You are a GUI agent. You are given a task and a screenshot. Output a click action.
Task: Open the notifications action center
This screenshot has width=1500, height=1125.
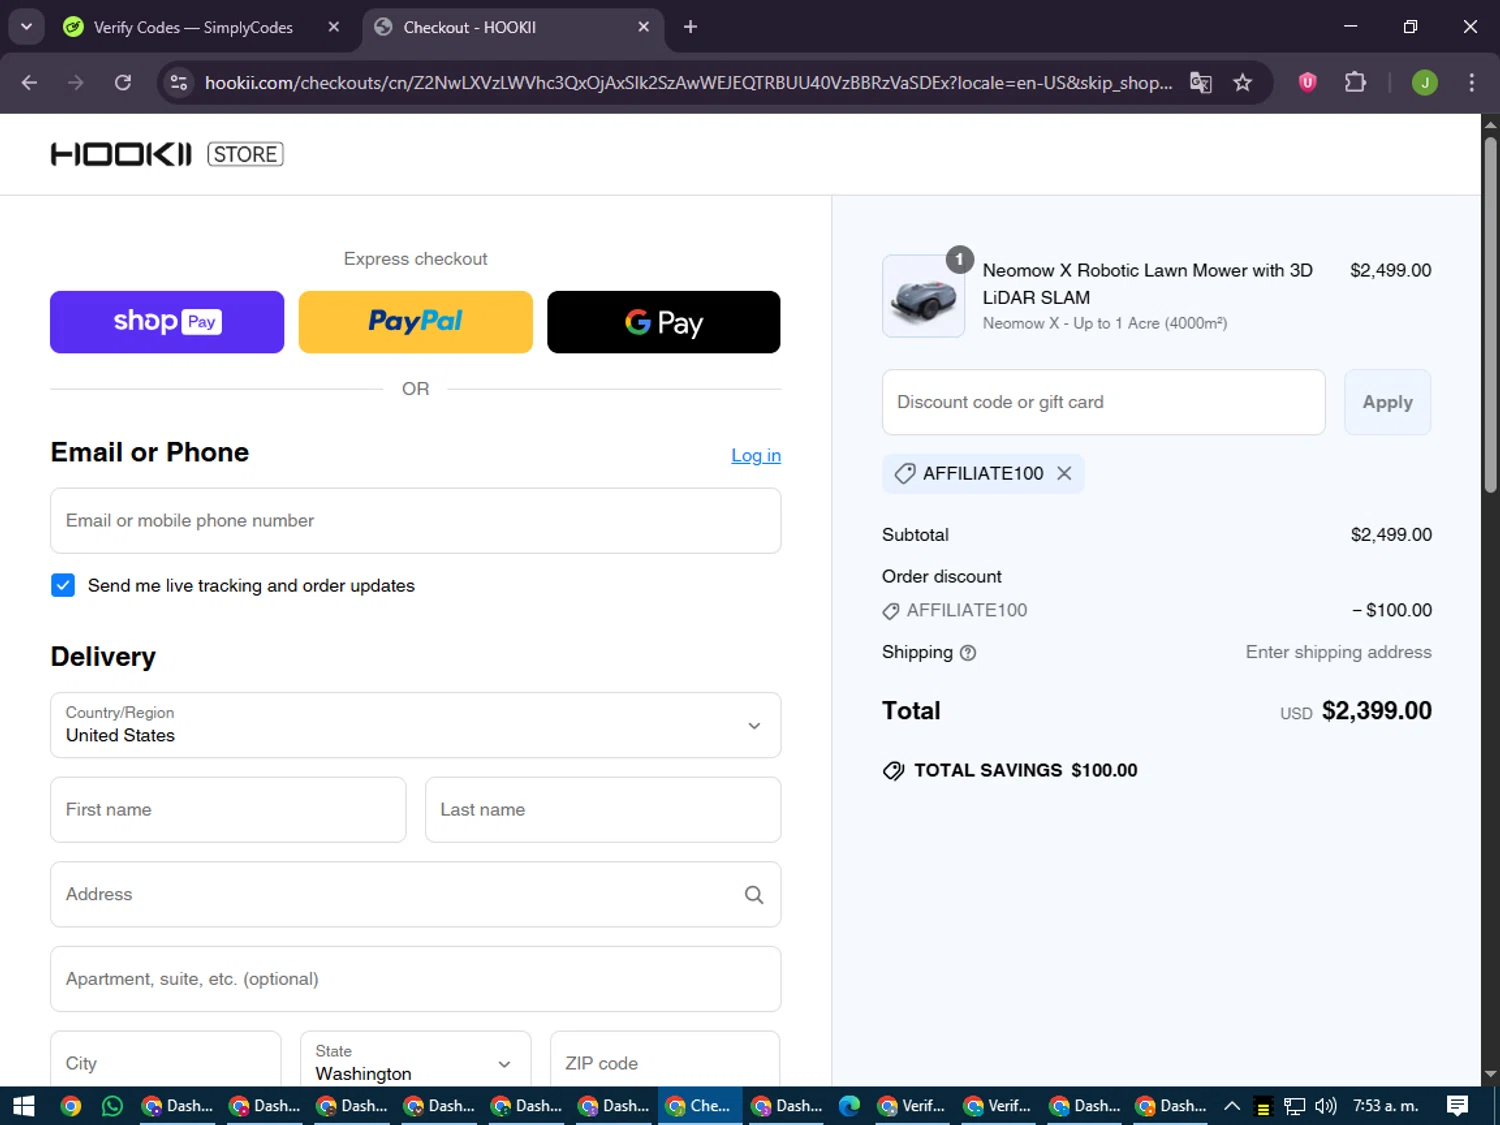[1458, 1106]
